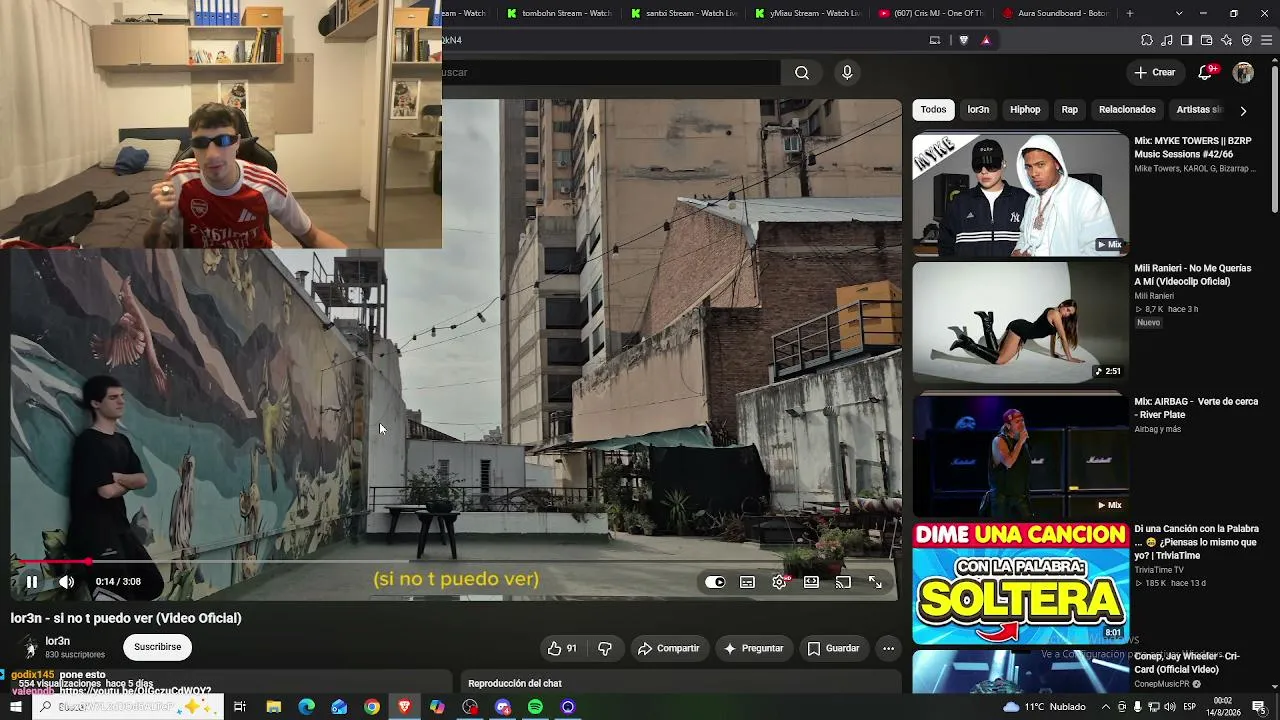The image size is (1280, 720).
Task: Open the MYKE TOWERS BZRP mix thumbnail
Action: 1020,195
